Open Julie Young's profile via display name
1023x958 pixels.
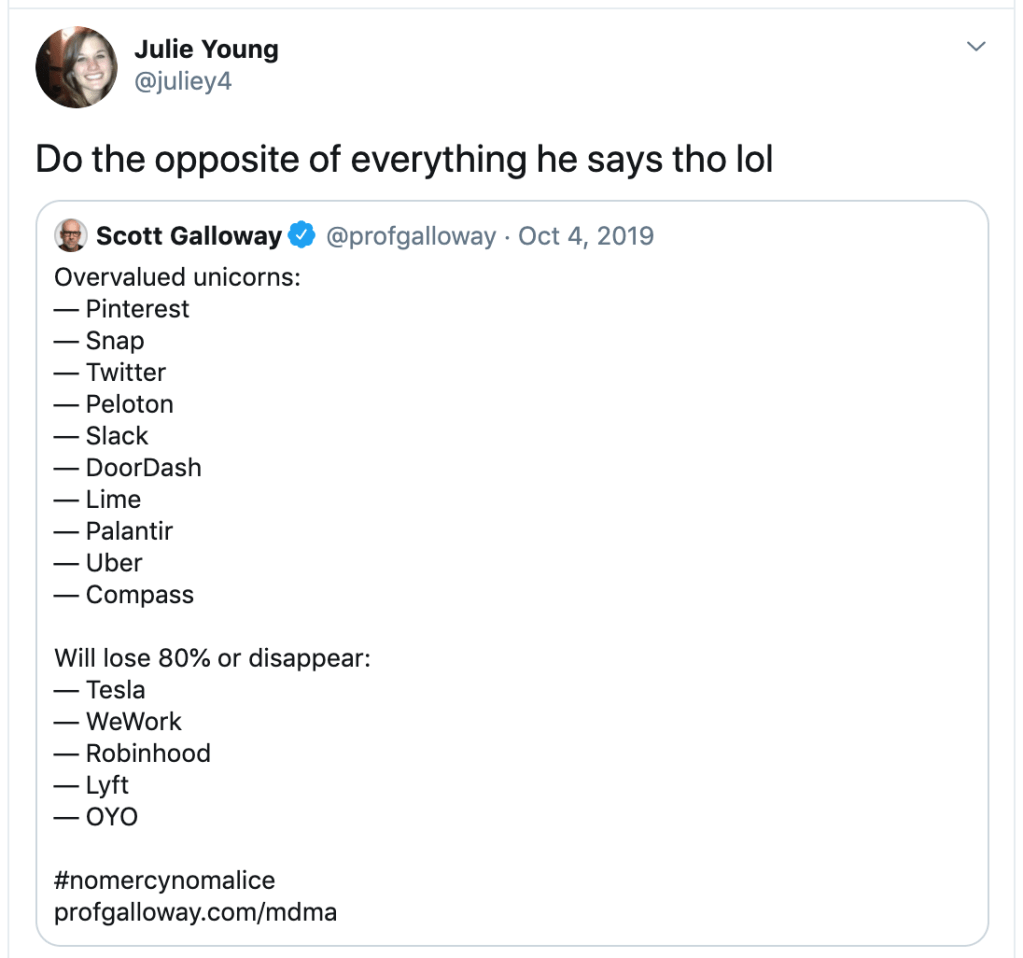[x=206, y=49]
